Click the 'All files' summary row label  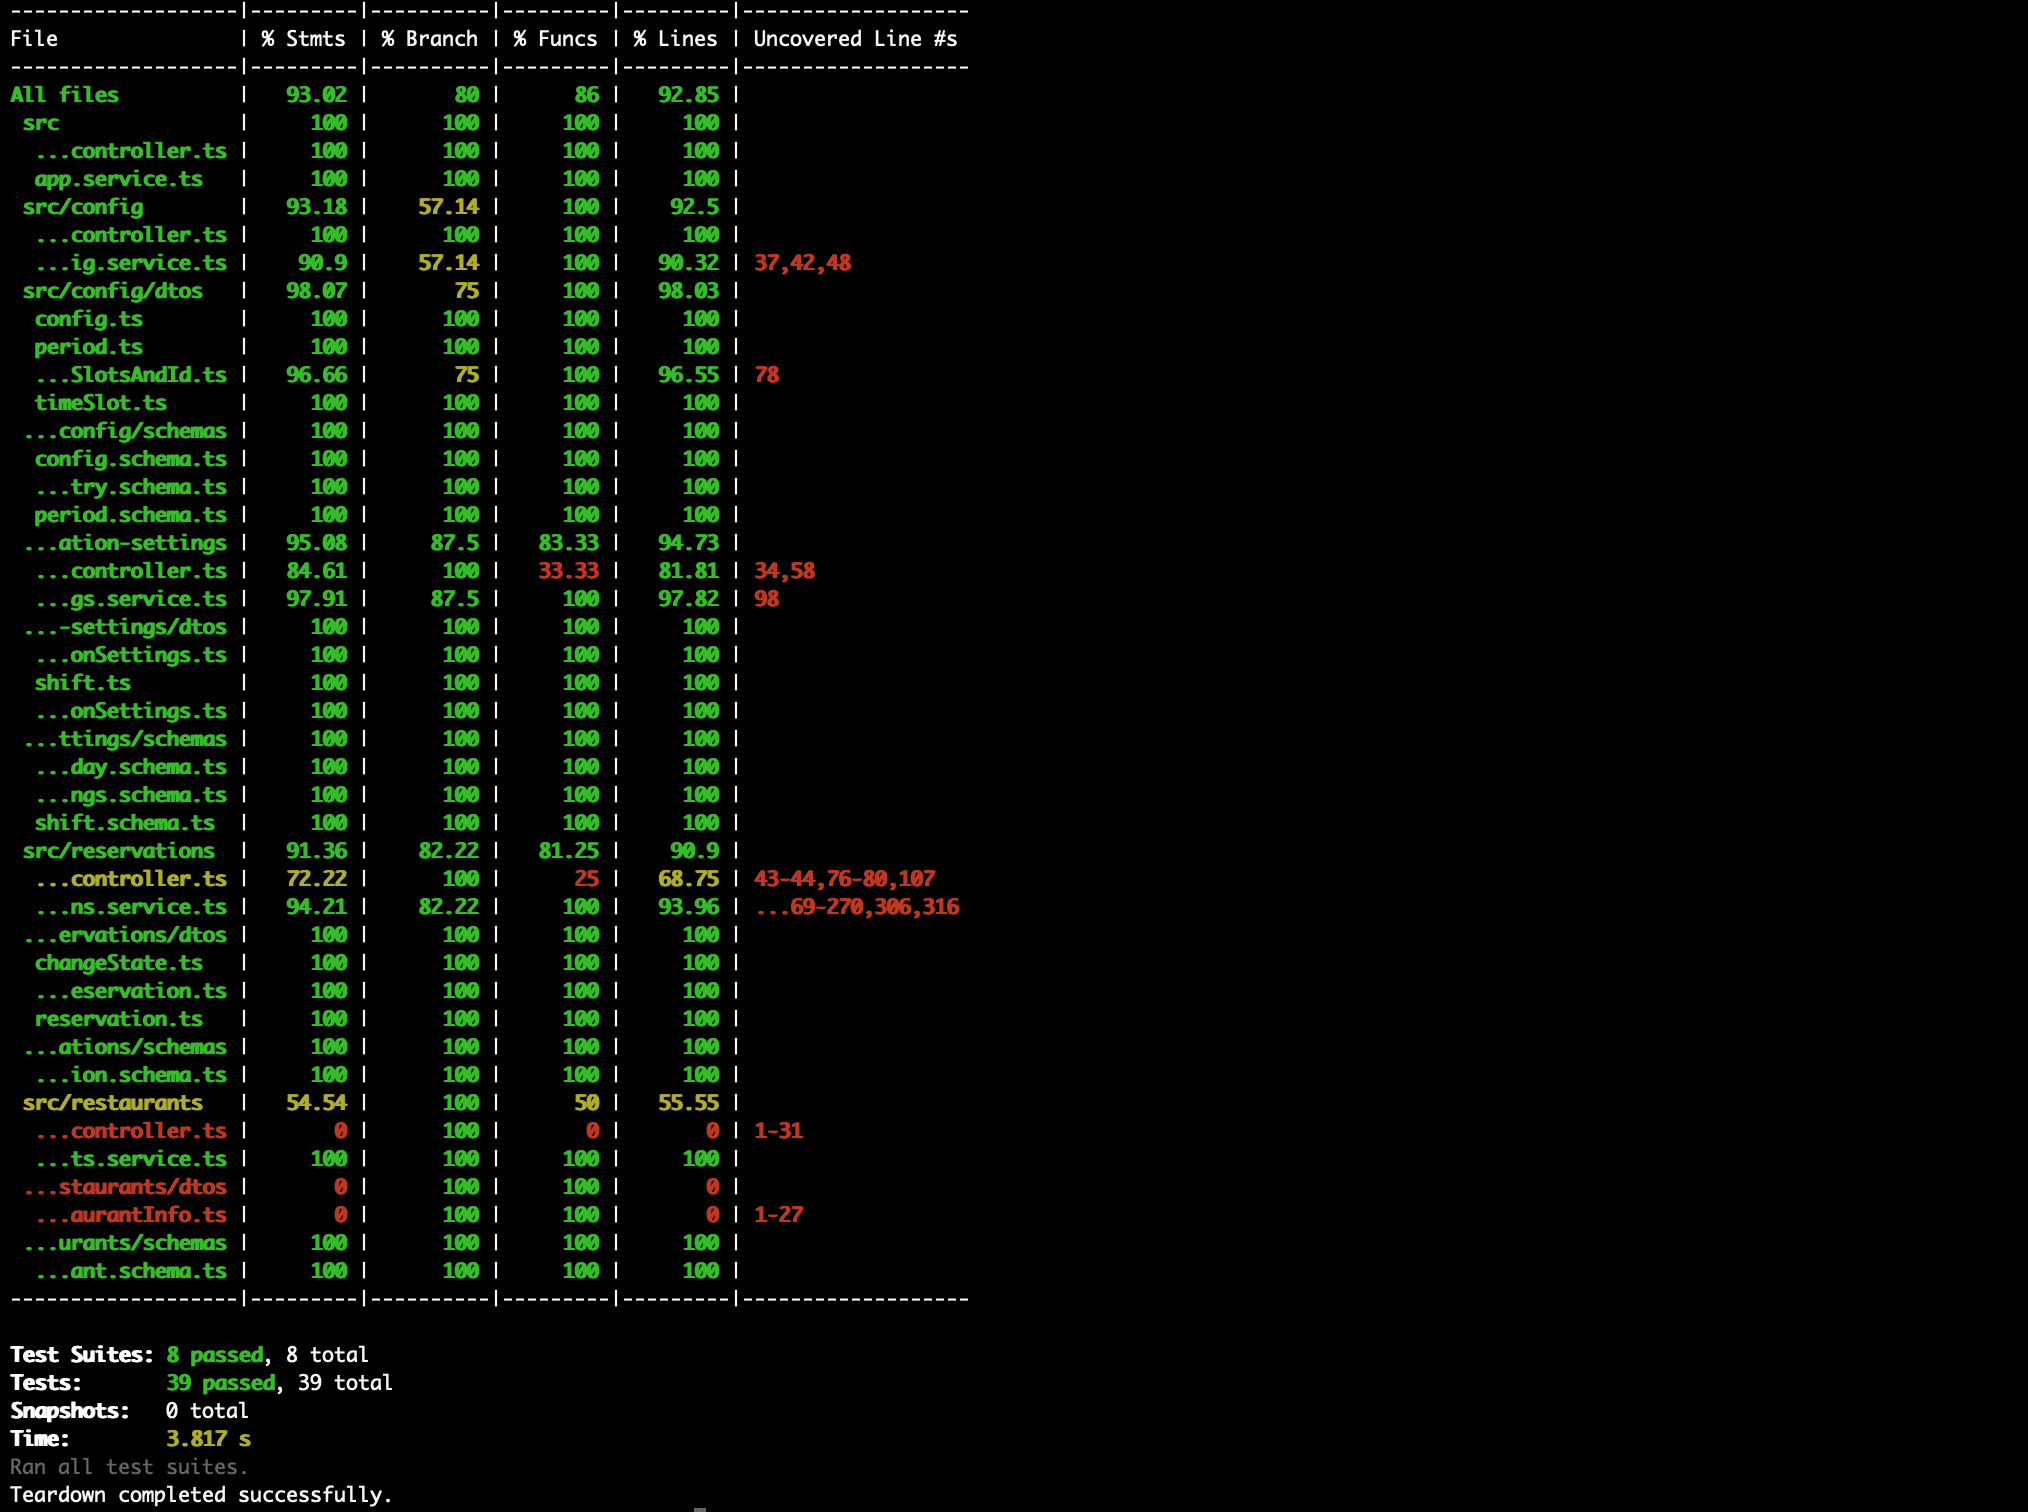[x=64, y=95]
